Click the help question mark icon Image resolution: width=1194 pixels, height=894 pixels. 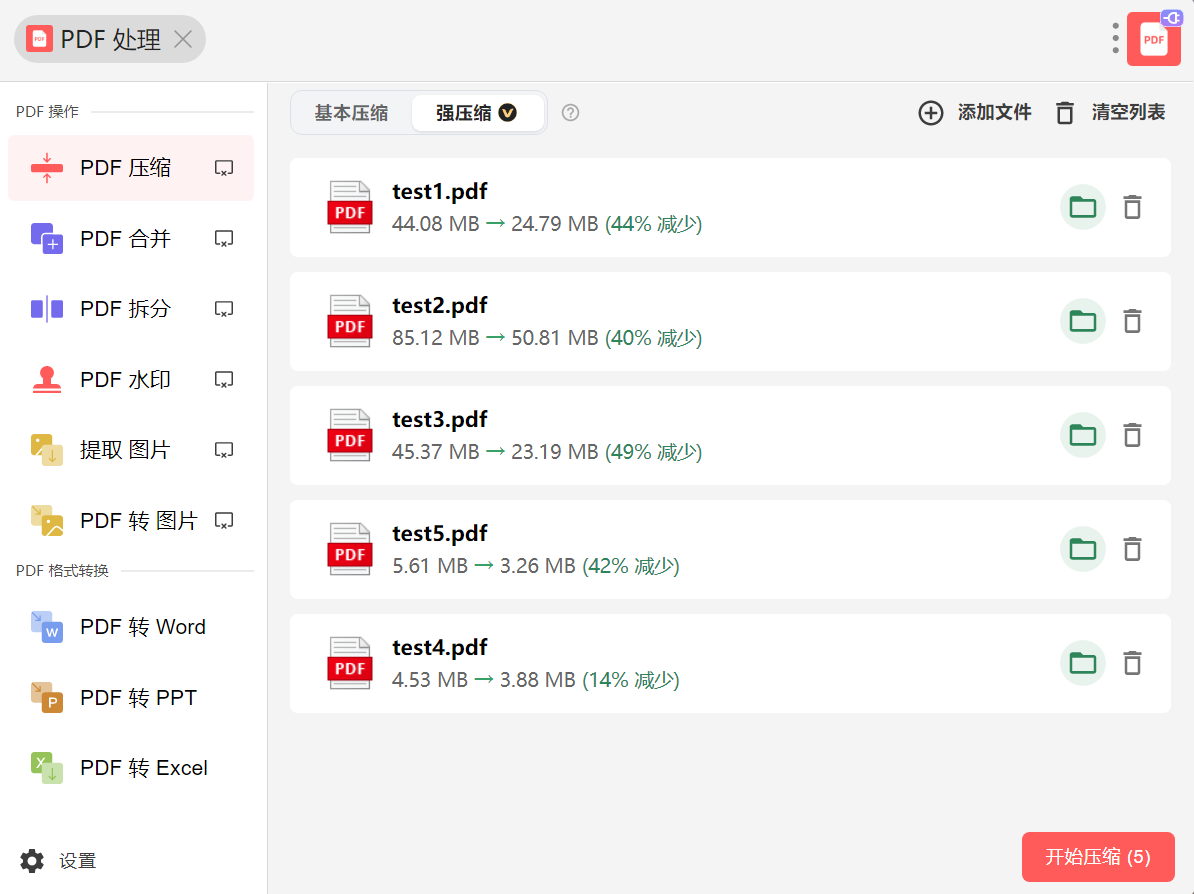(x=570, y=113)
